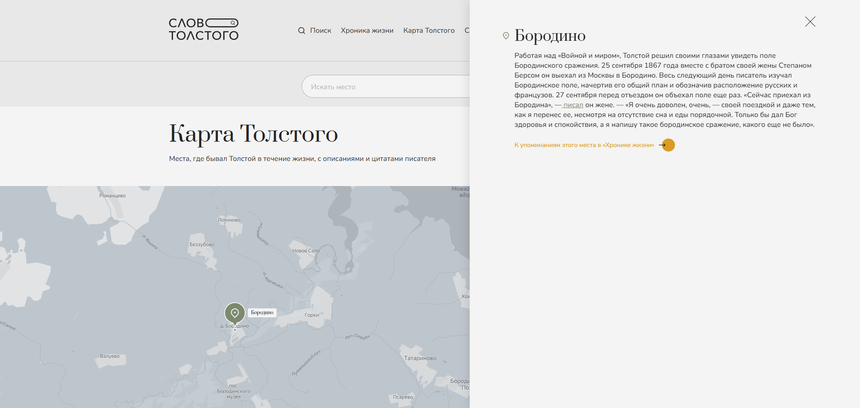
Task: Close the Бородино info panel
Action: [x=810, y=22]
